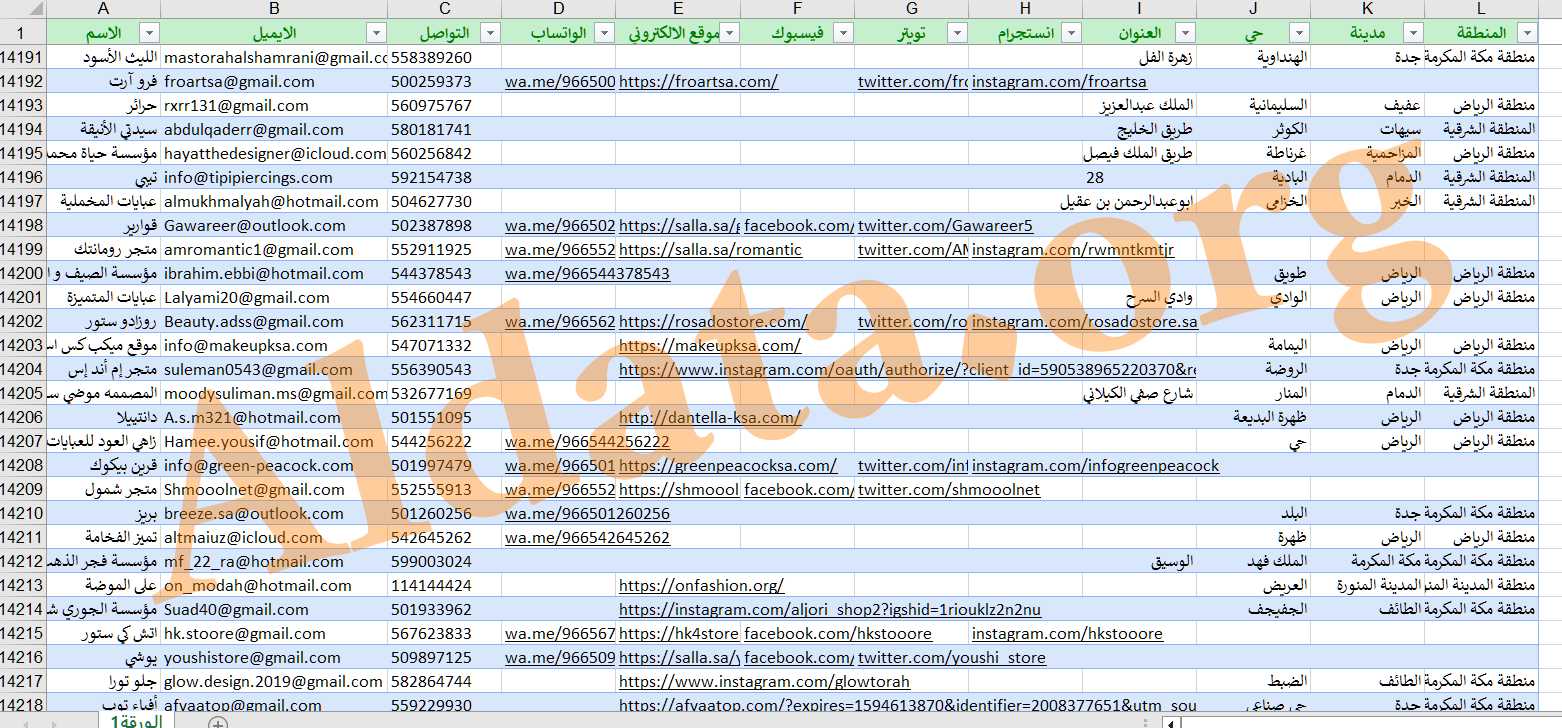The image size is (1562, 728).
Task: Select column E header
Action: pos(679,9)
